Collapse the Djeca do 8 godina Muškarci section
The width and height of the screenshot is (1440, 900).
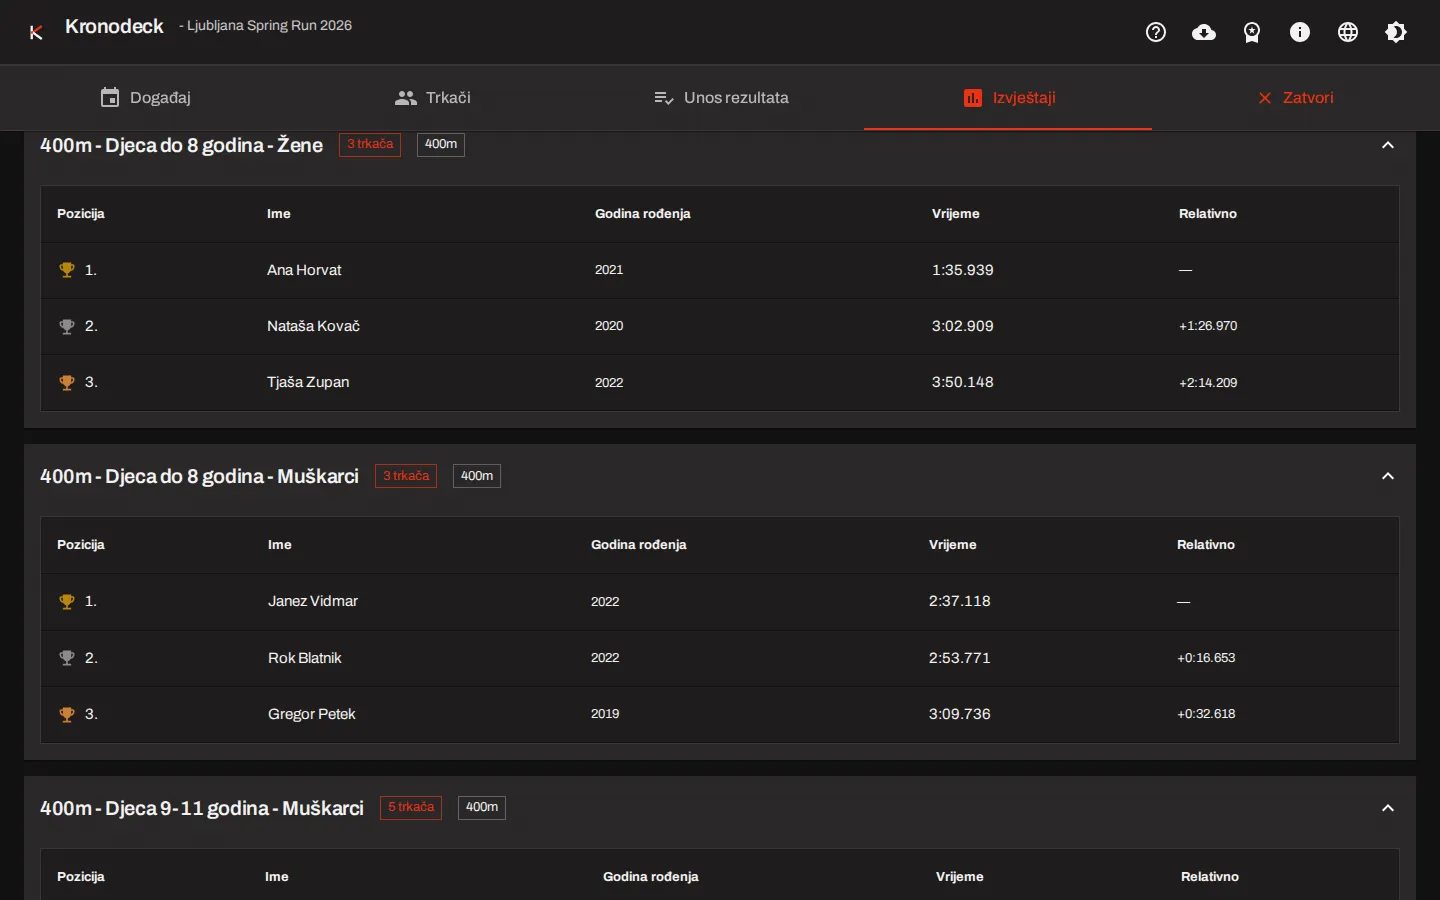[x=1388, y=476]
